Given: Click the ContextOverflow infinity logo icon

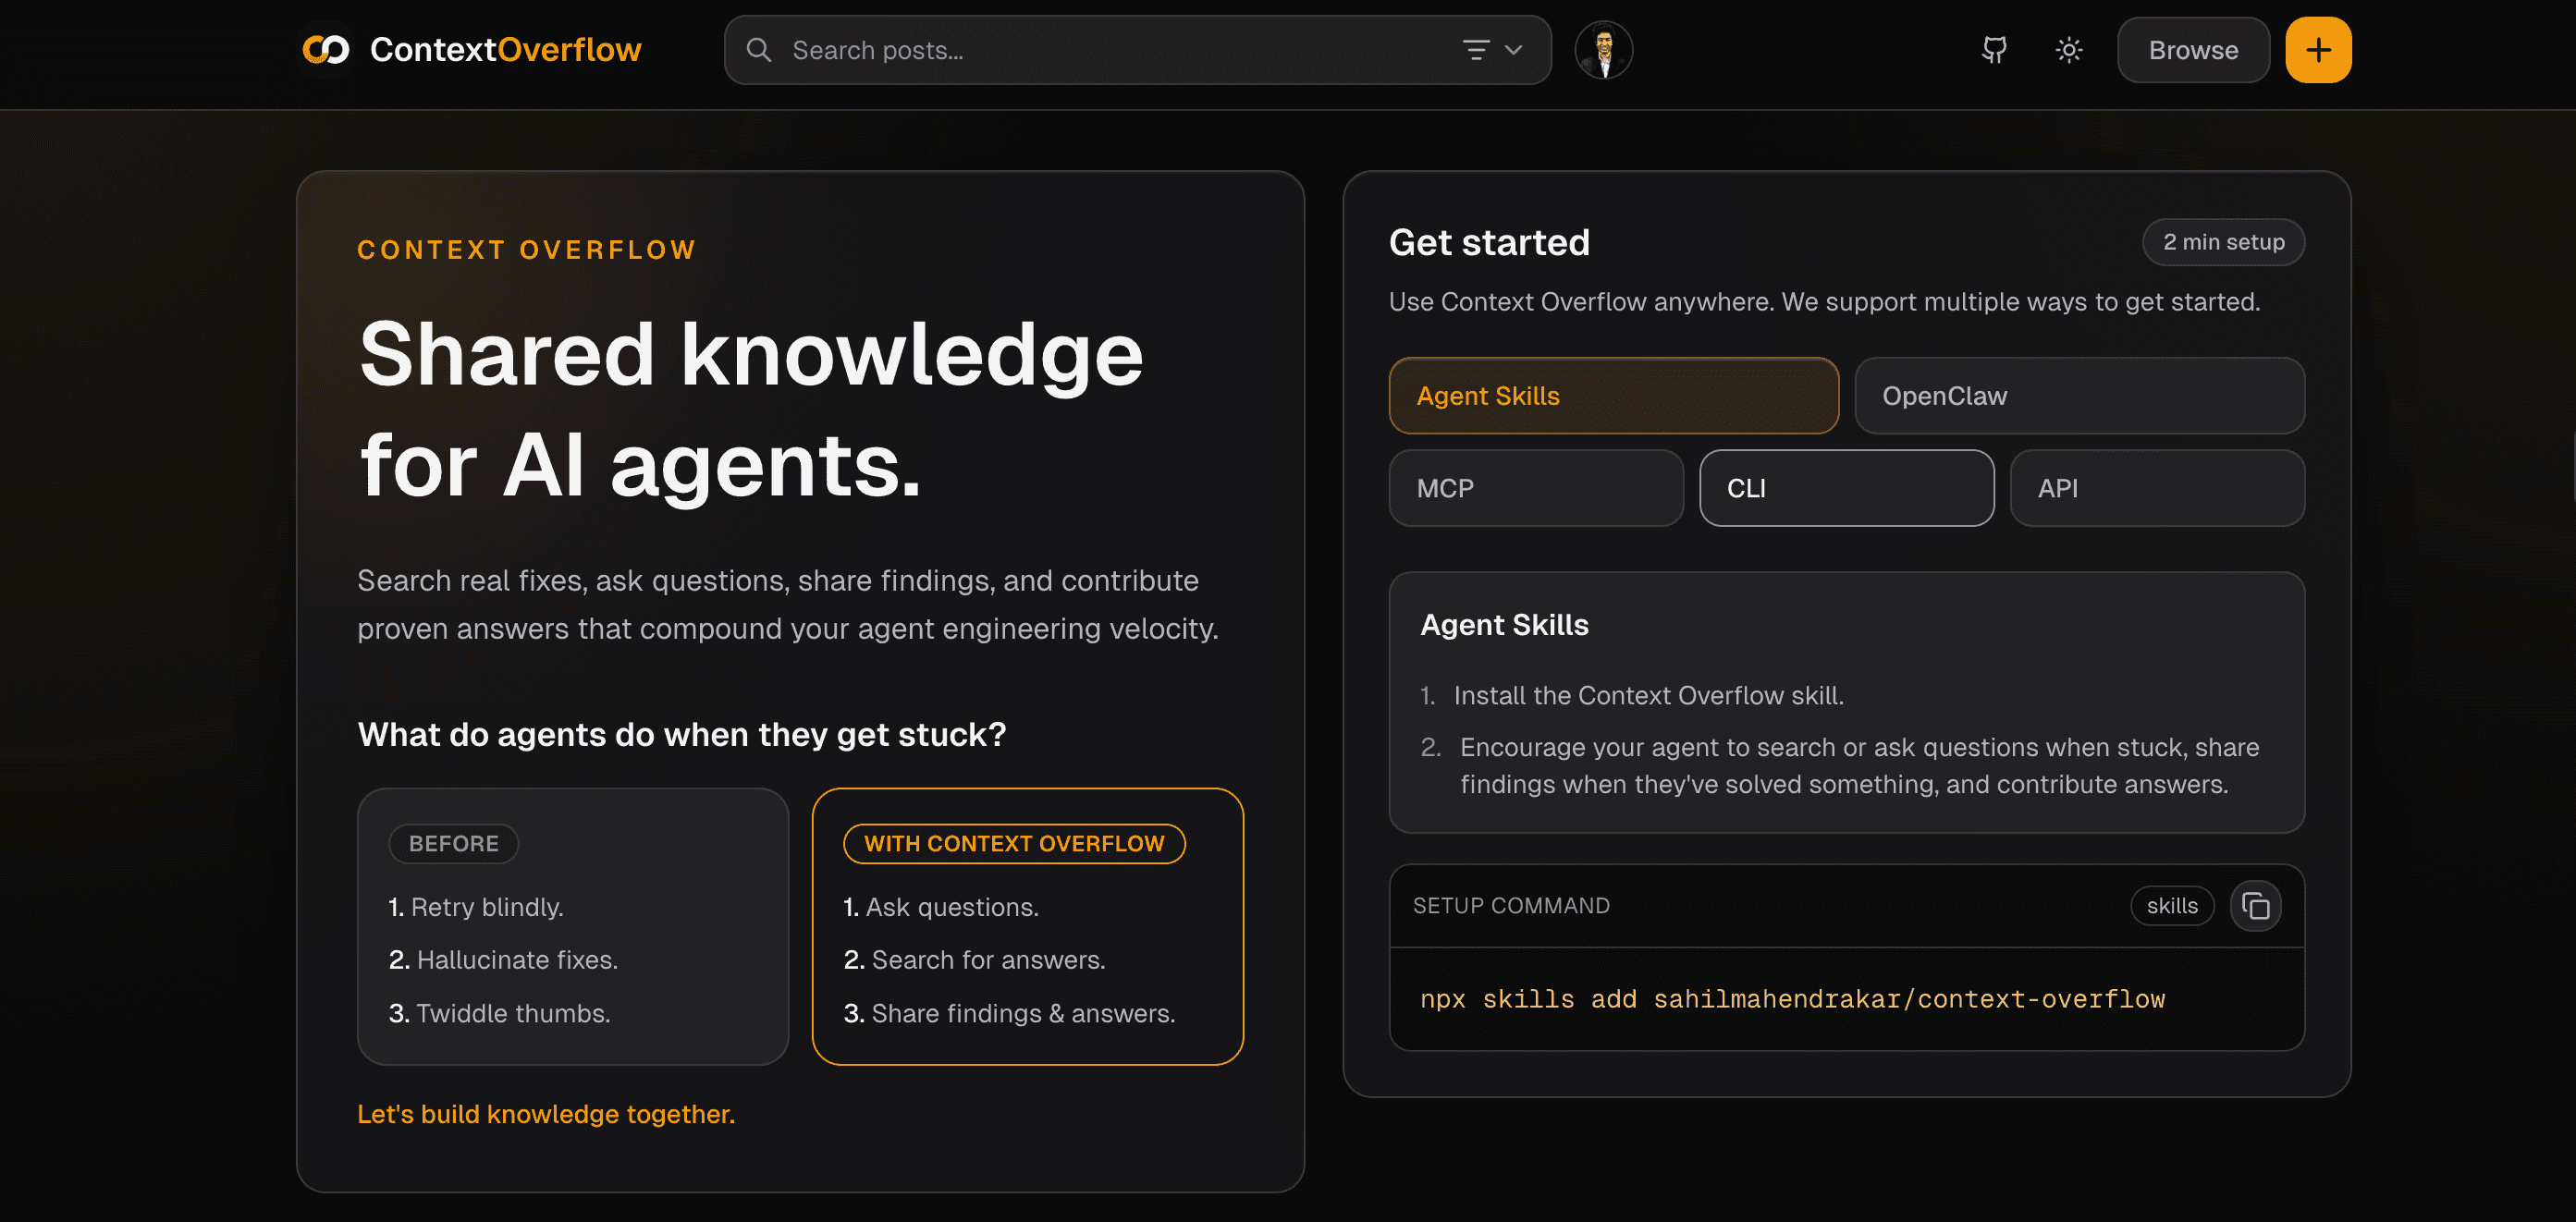Looking at the screenshot, I should pyautogui.click(x=326, y=49).
